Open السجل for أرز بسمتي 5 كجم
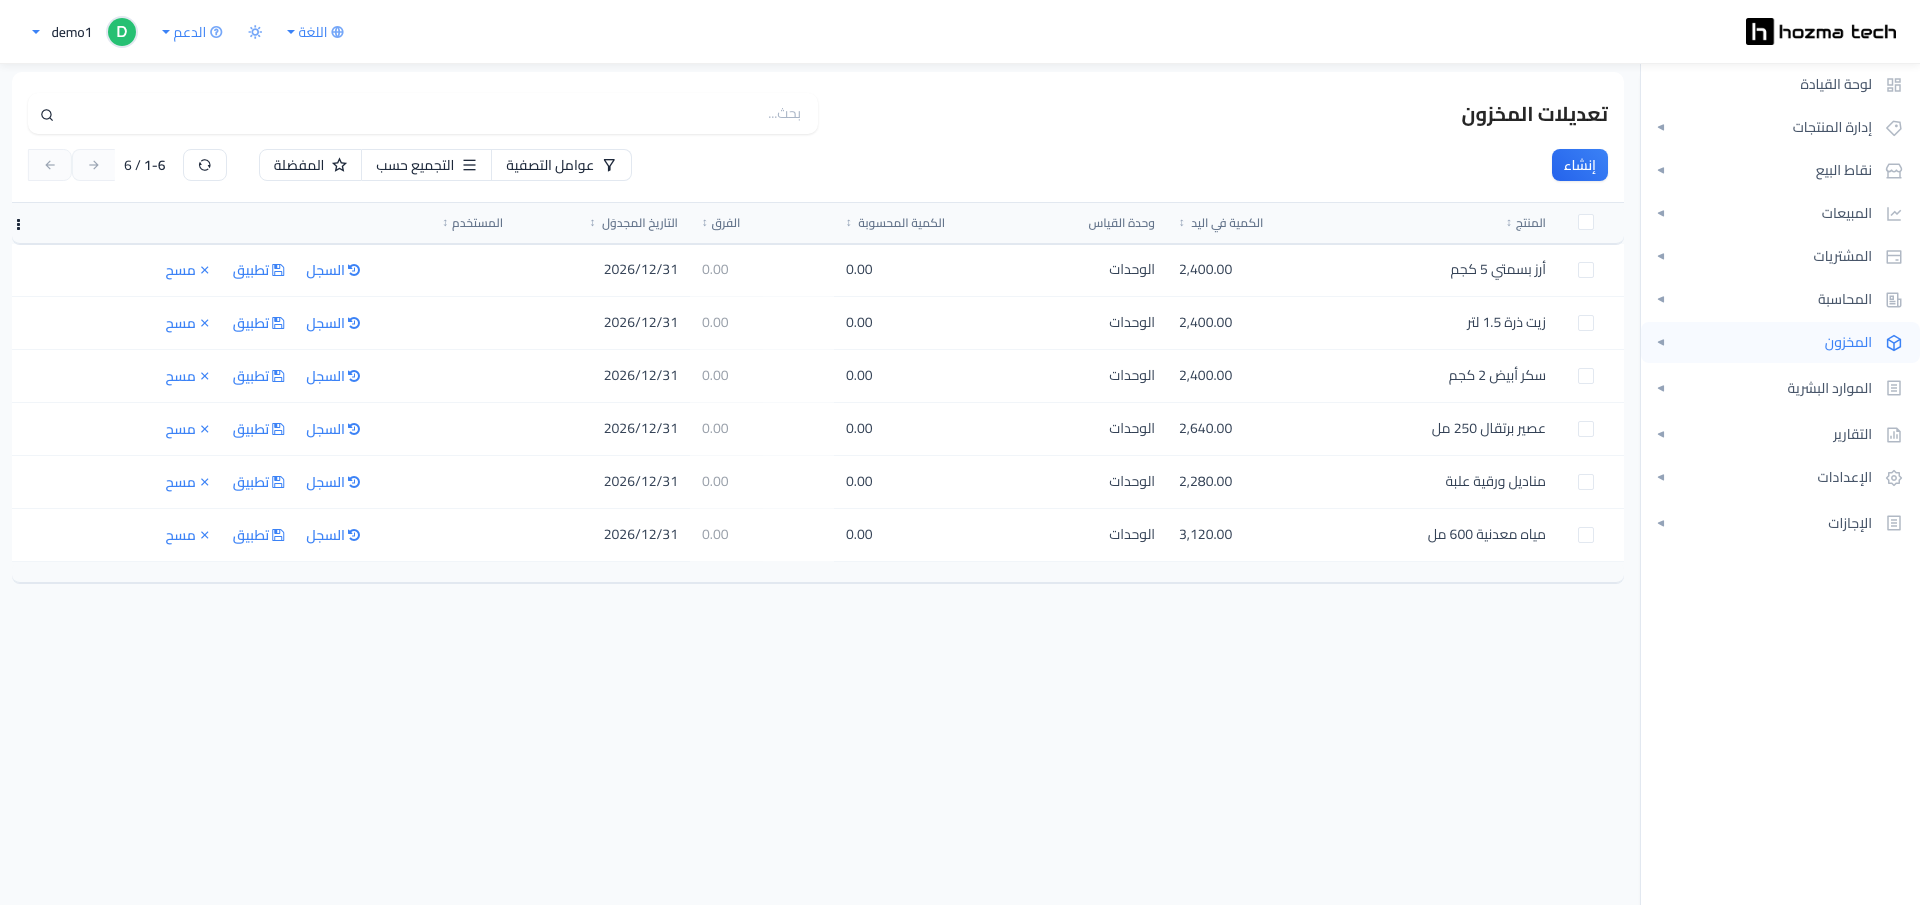Screen dimensions: 1920x905 click(333, 270)
